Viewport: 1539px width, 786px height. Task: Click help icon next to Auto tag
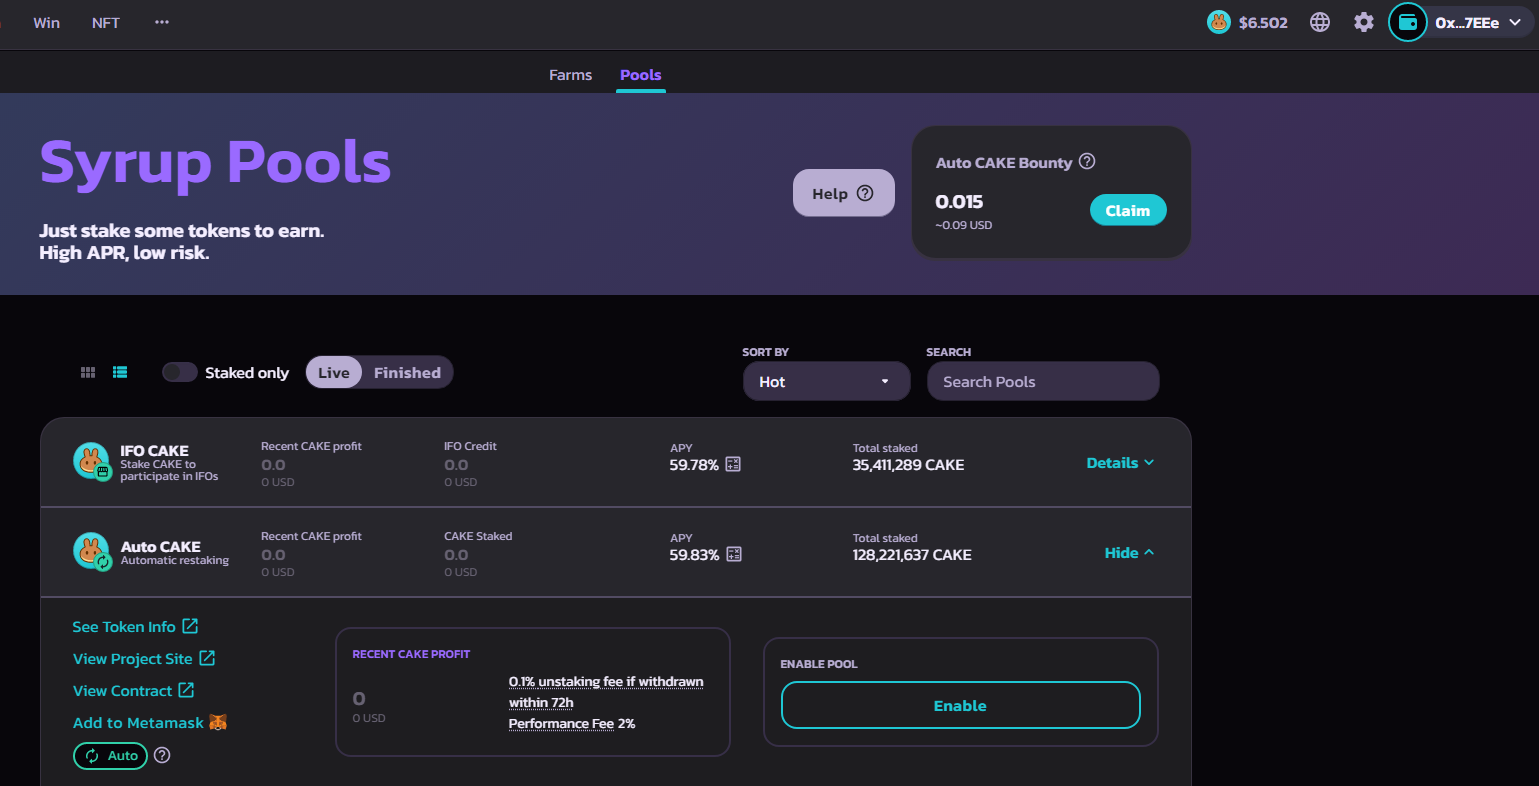(x=162, y=755)
